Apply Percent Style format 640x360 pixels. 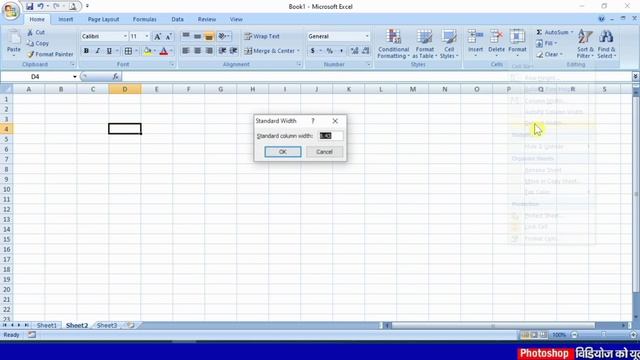tap(329, 51)
